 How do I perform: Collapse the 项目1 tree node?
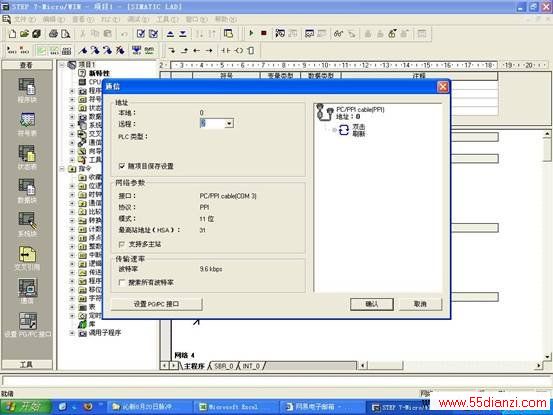pos(62,65)
